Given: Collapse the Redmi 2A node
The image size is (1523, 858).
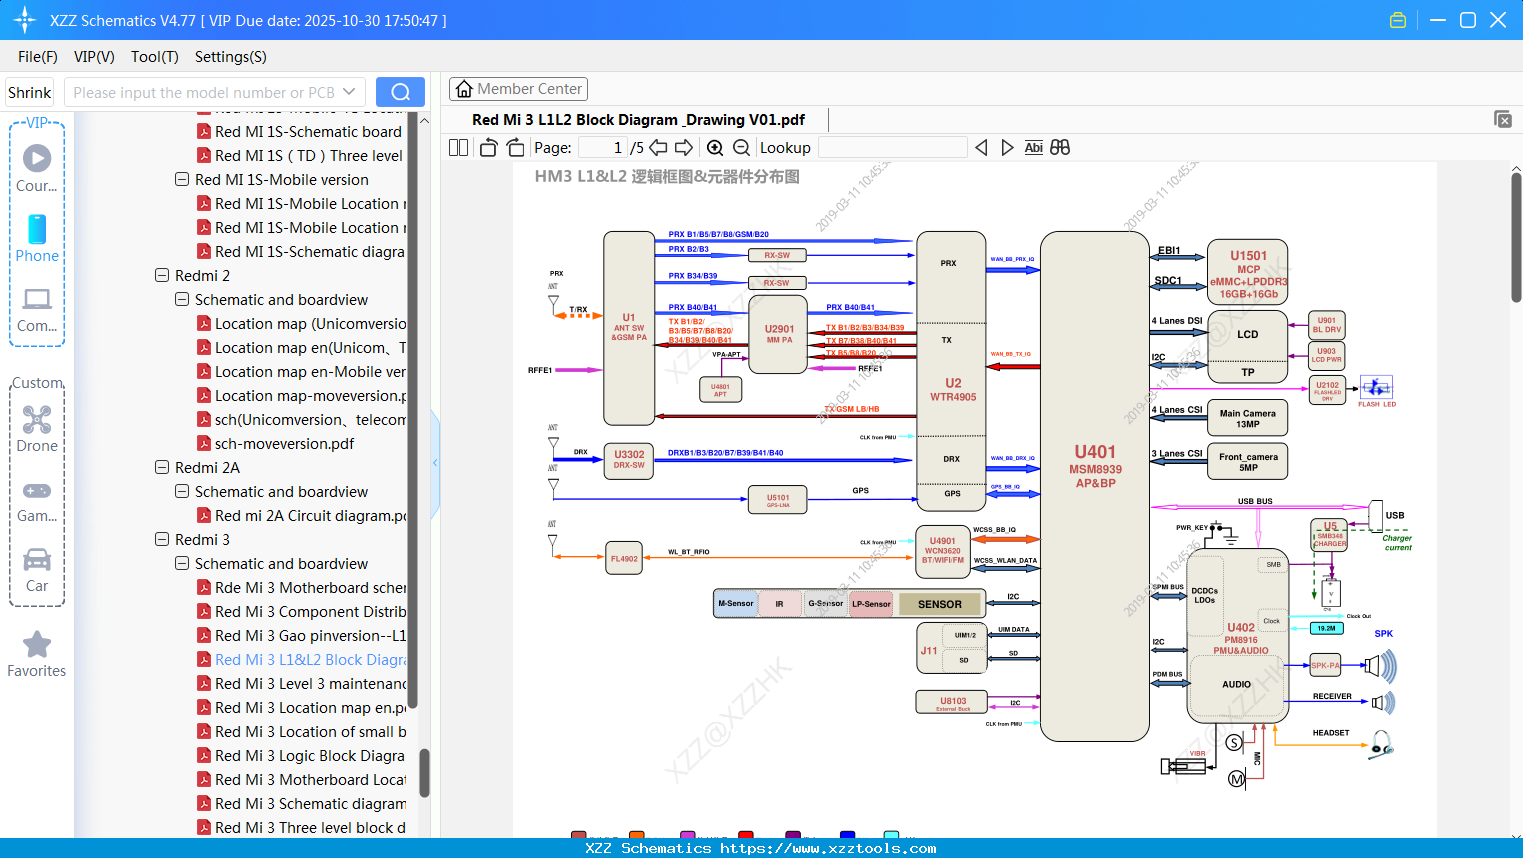Looking at the screenshot, I should (161, 467).
